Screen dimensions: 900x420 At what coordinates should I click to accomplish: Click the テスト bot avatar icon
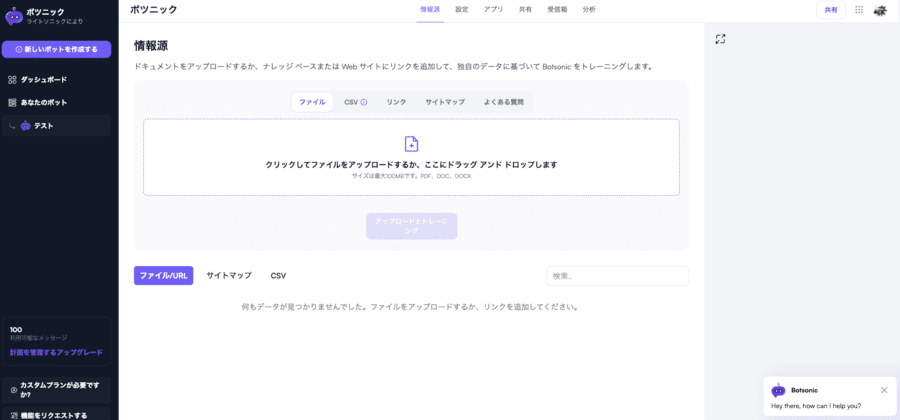25,126
